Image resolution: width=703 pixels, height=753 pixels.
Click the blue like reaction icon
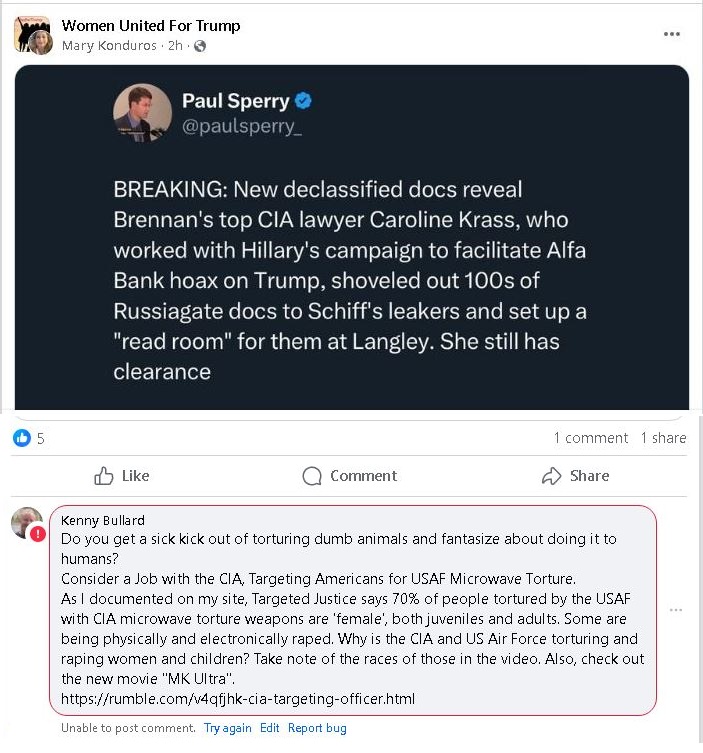click(x=22, y=438)
